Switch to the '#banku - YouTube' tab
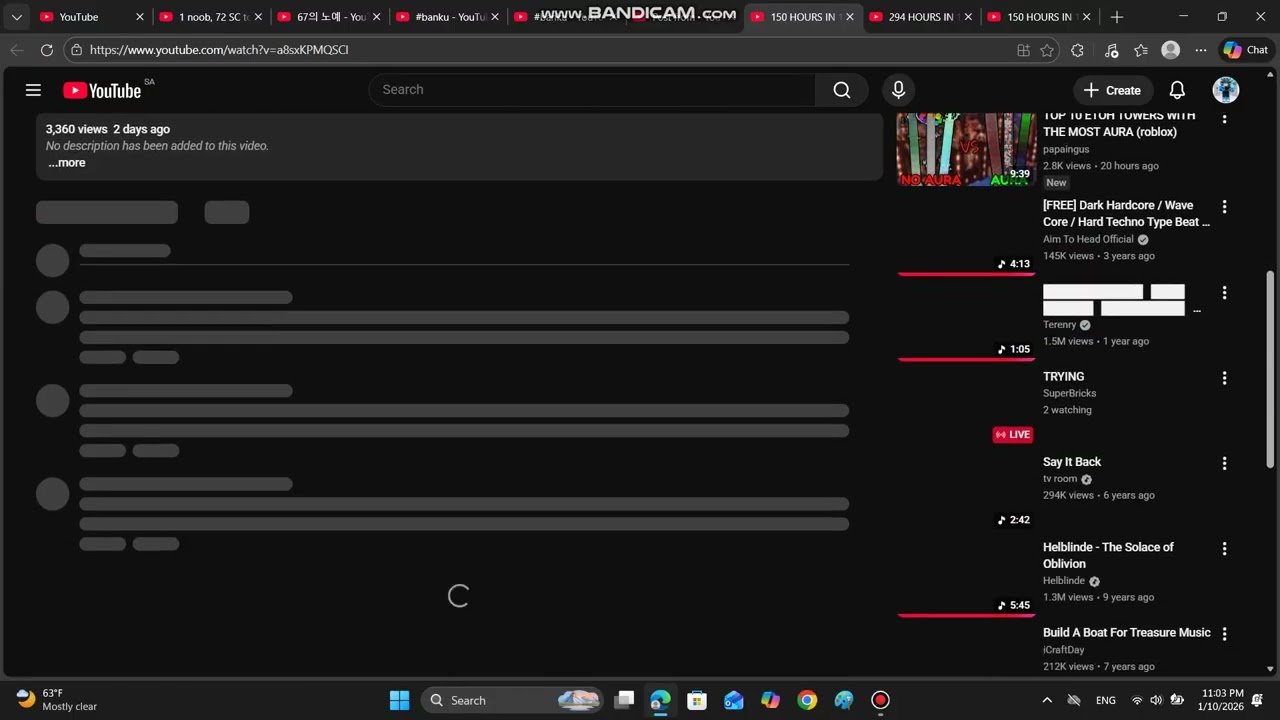 (448, 17)
